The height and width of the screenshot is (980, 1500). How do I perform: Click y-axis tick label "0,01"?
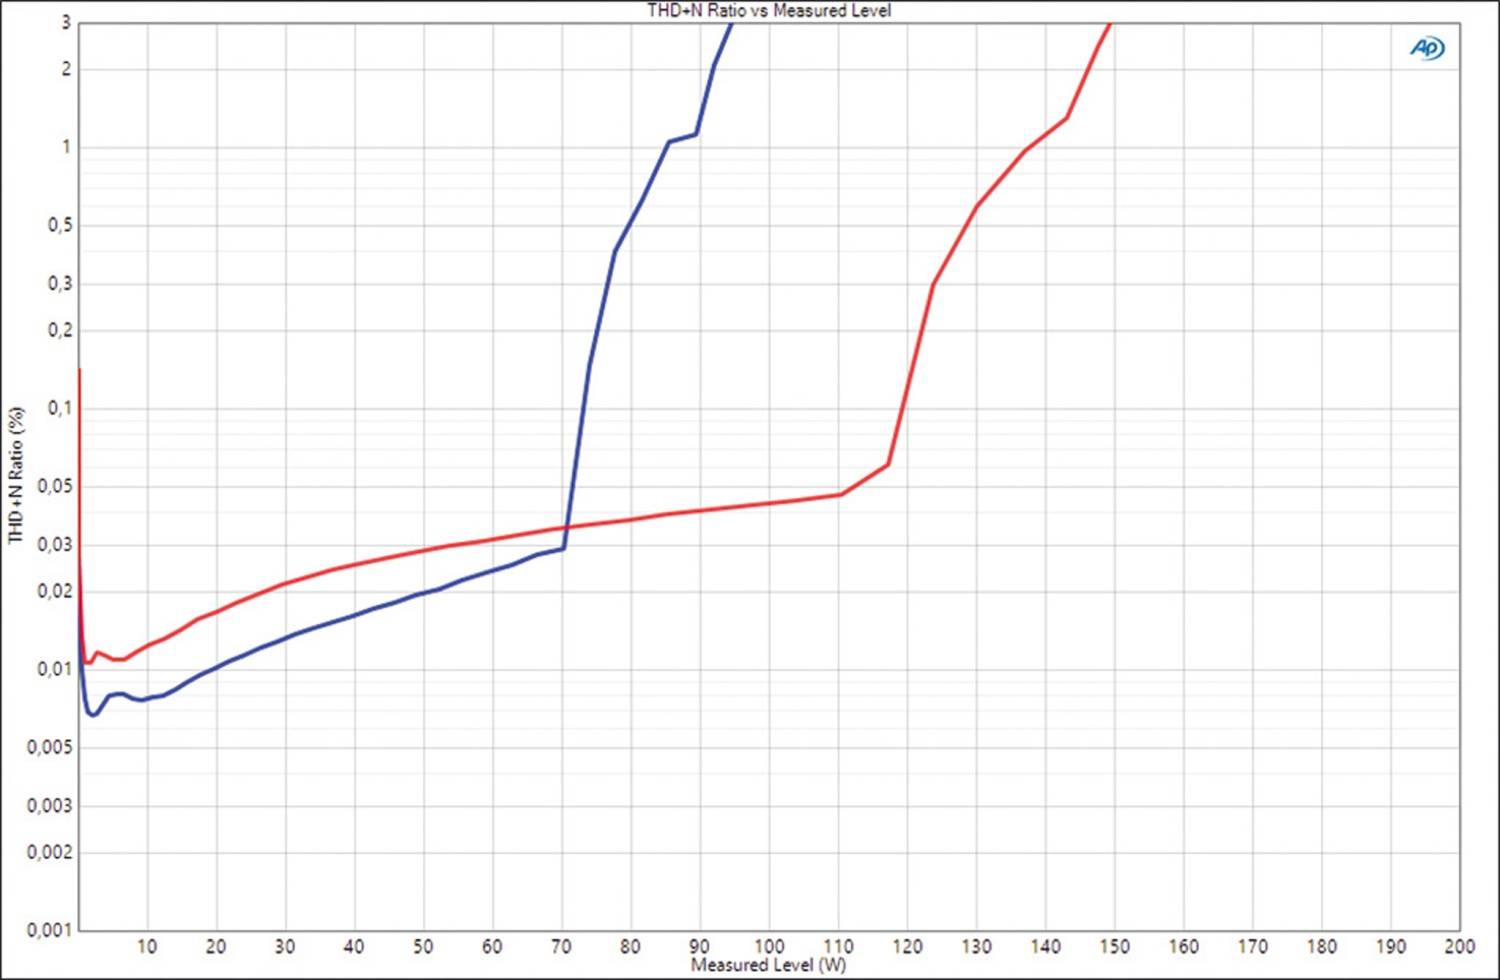coord(55,669)
